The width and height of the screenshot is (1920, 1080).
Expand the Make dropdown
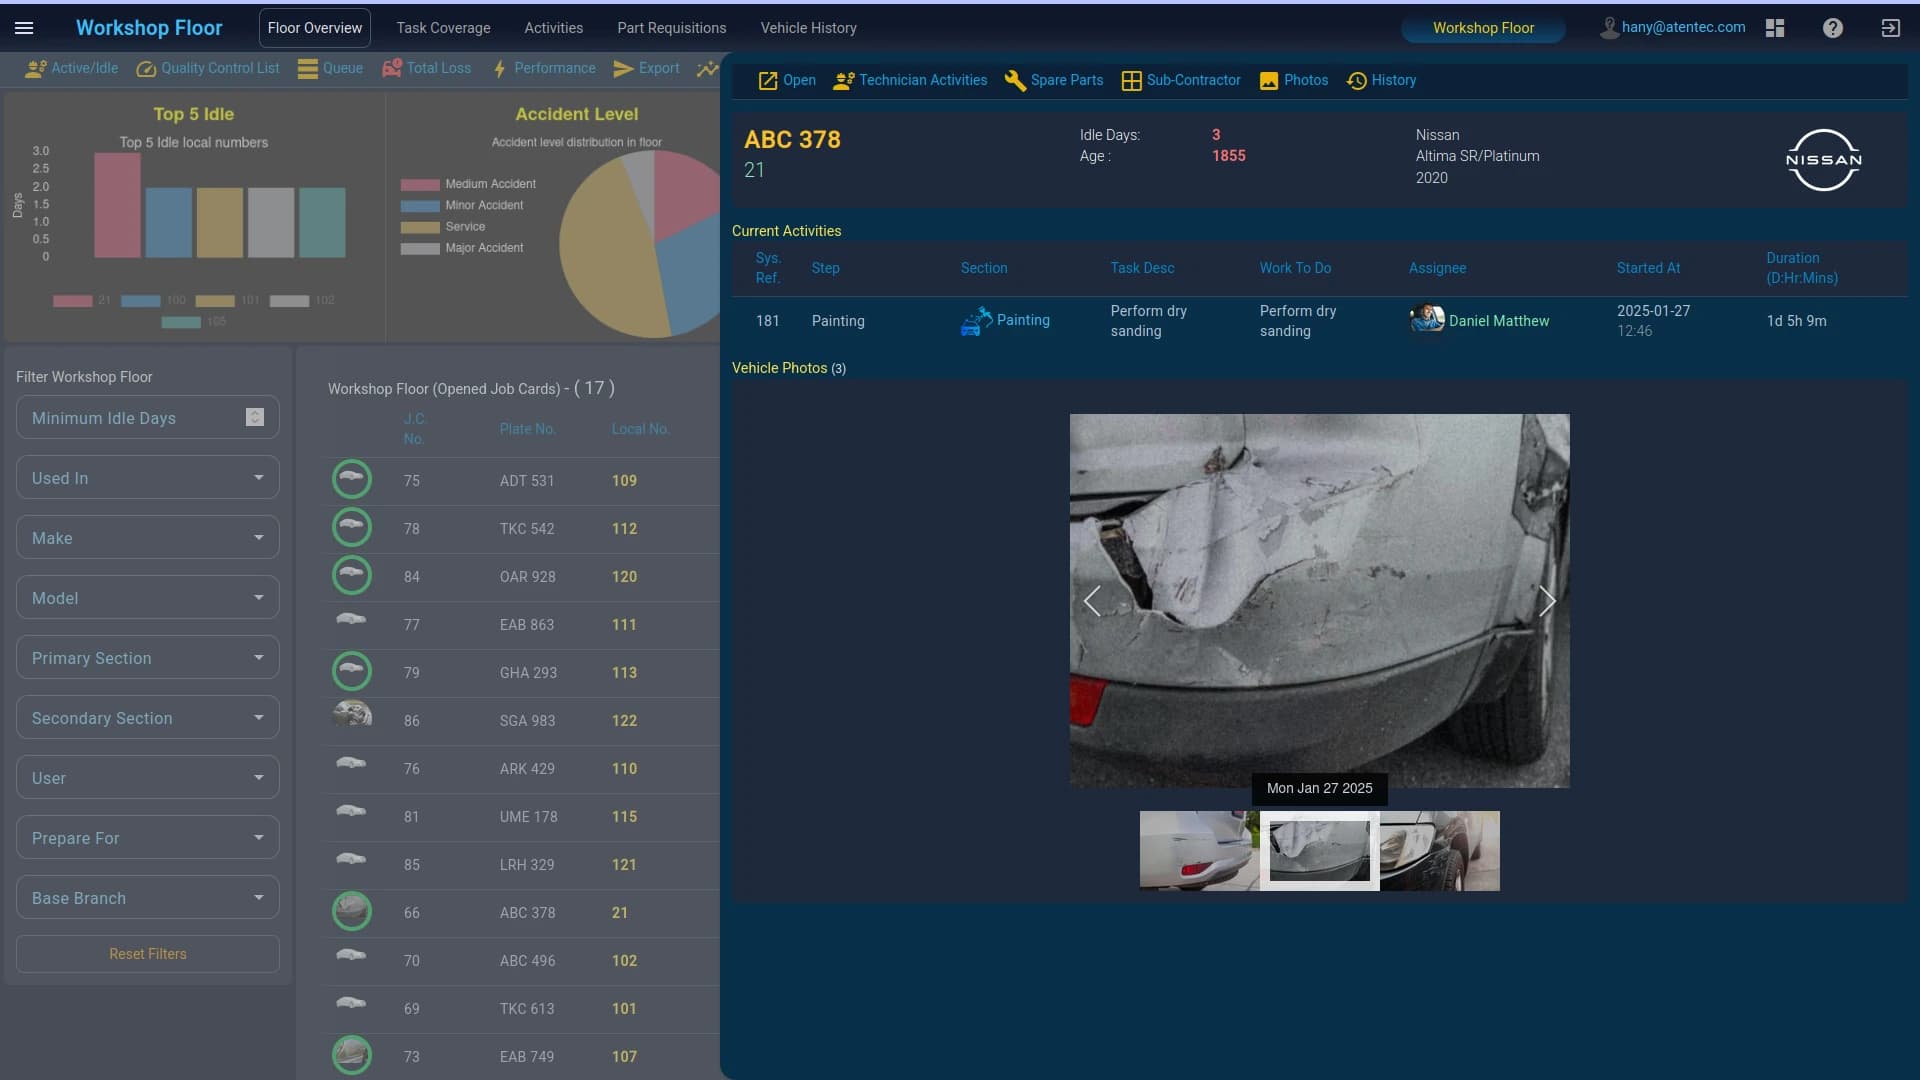point(148,538)
